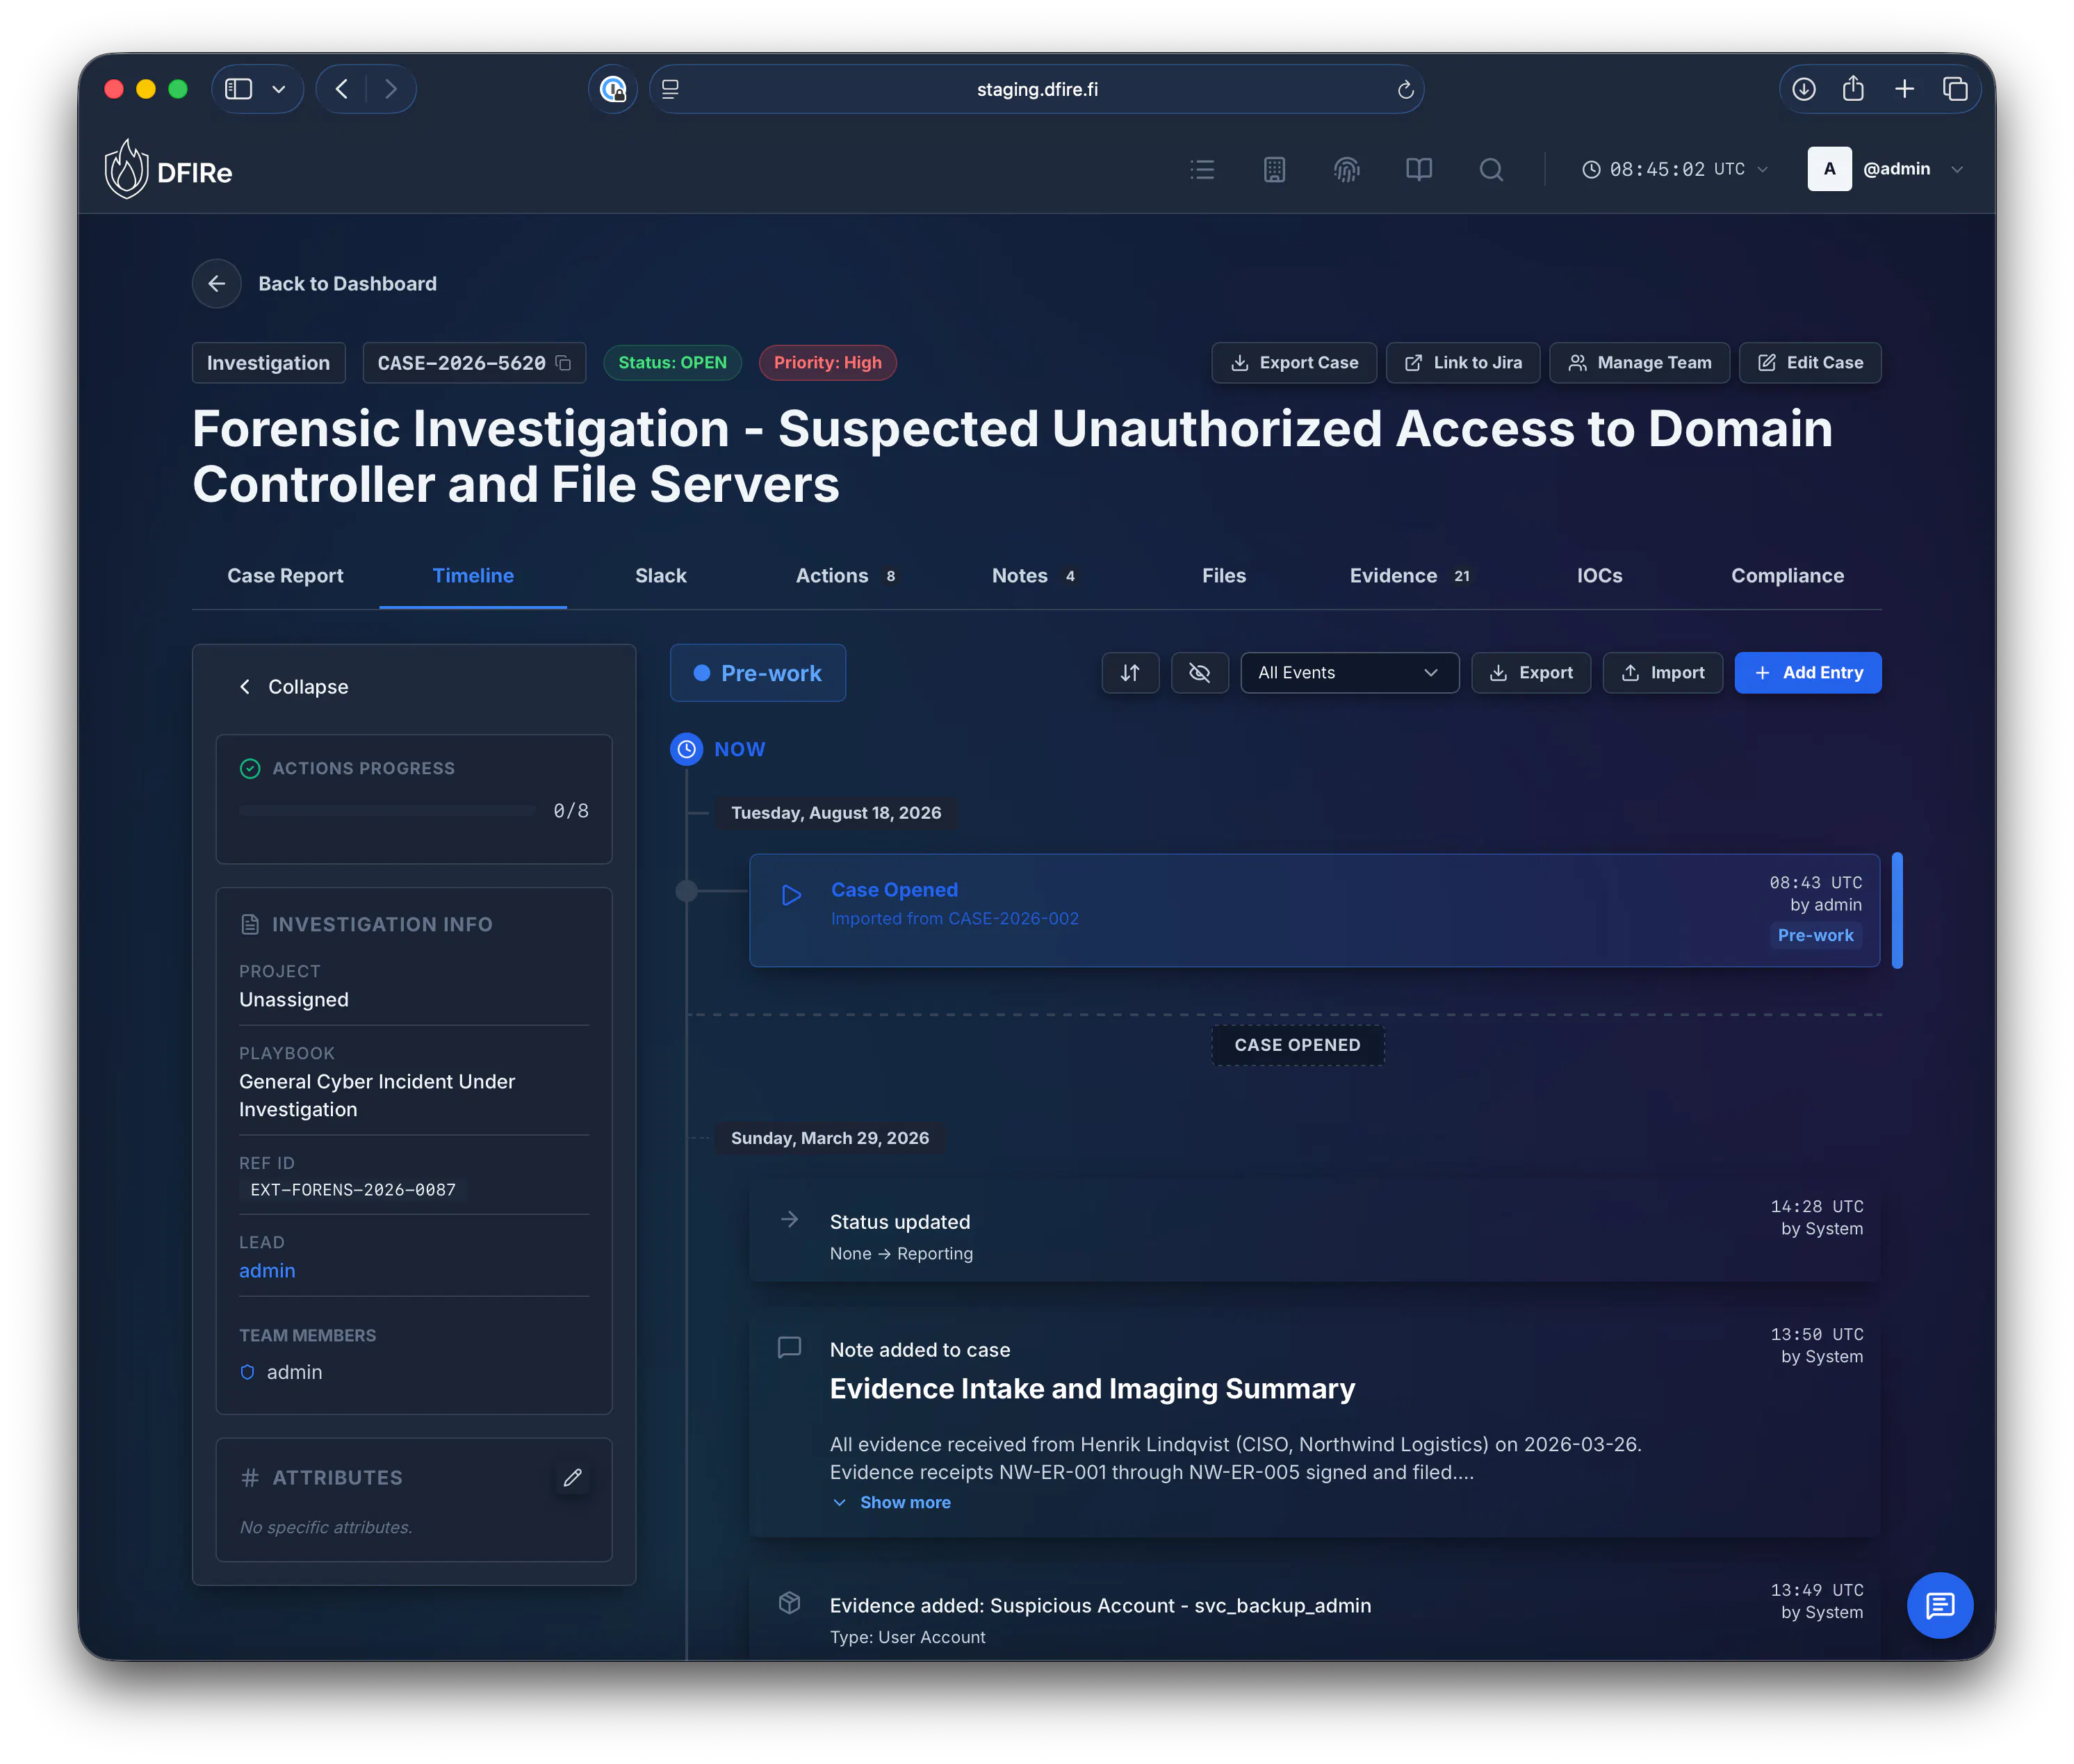Collapse the investigation side panel
2074x1764 pixels.
tap(294, 687)
